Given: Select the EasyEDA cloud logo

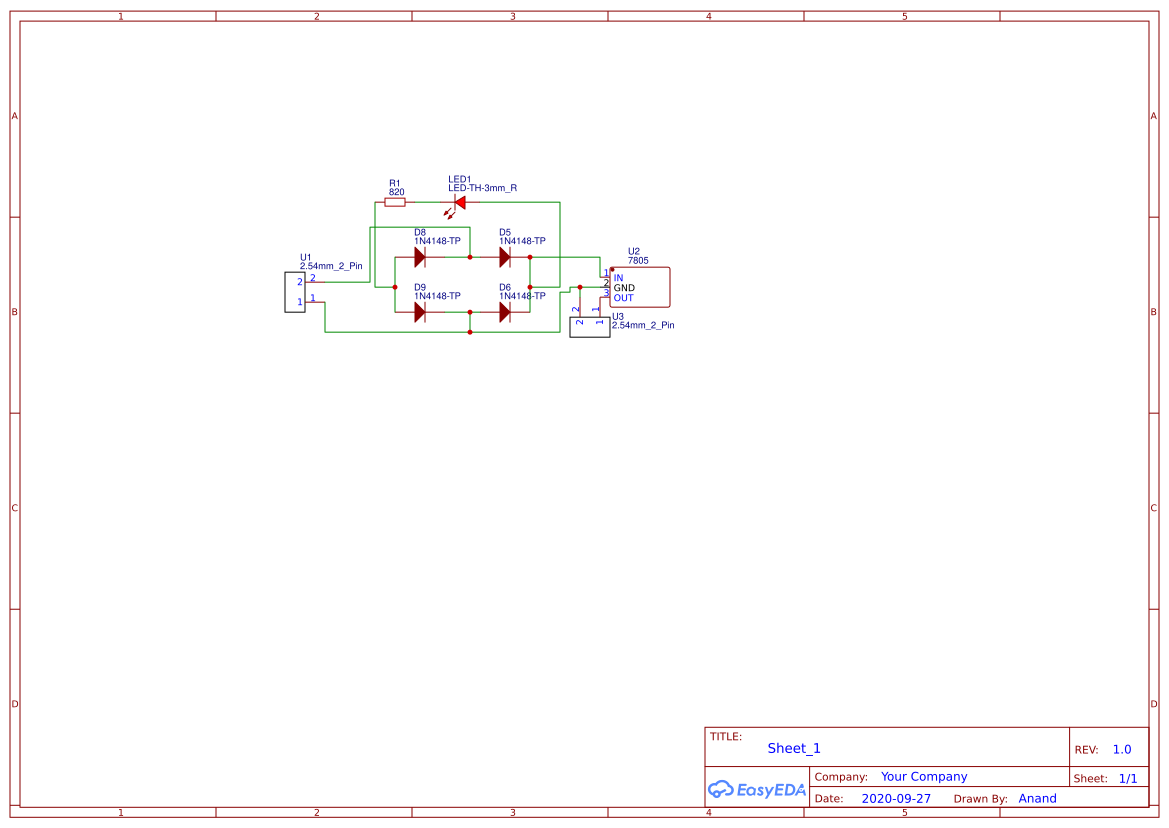Looking at the screenshot, I should click(x=723, y=790).
